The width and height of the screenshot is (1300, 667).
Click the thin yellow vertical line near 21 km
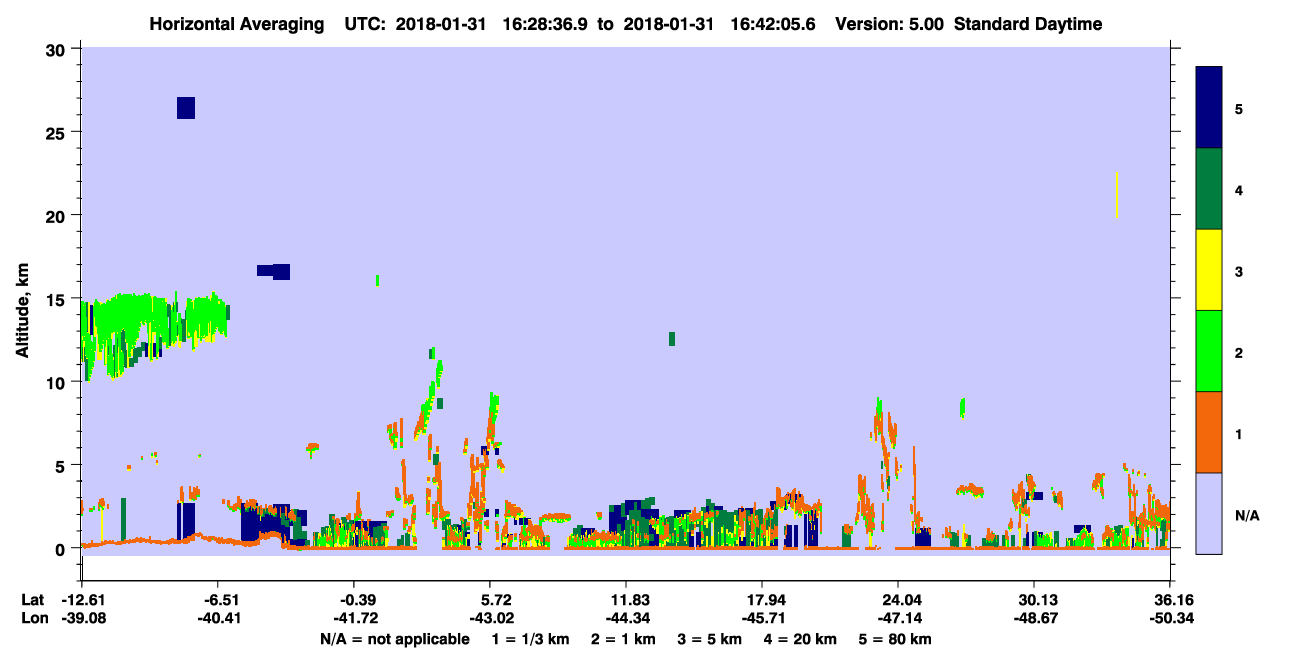click(1116, 194)
